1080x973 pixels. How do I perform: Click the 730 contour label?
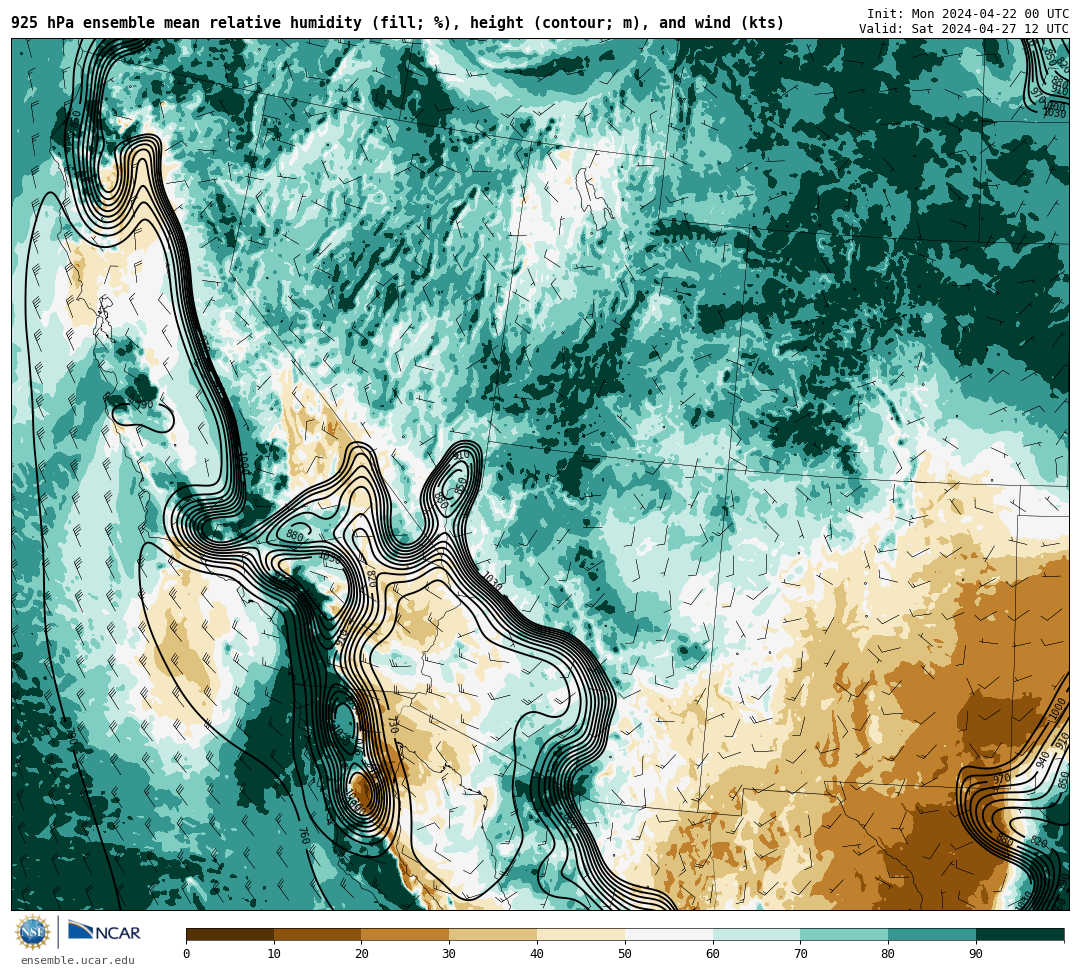[x=393, y=725]
